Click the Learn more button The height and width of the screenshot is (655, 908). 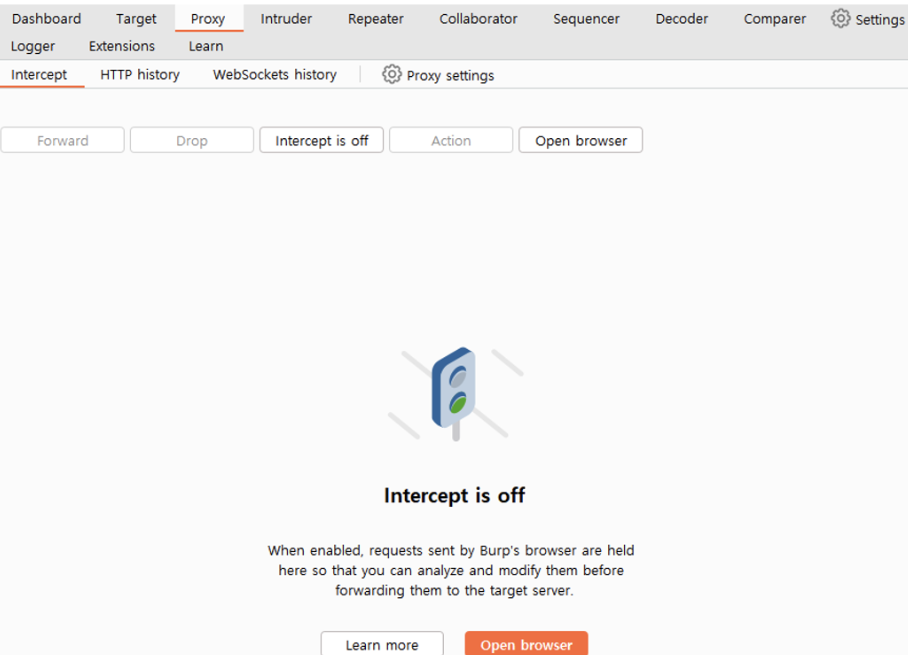click(x=382, y=644)
